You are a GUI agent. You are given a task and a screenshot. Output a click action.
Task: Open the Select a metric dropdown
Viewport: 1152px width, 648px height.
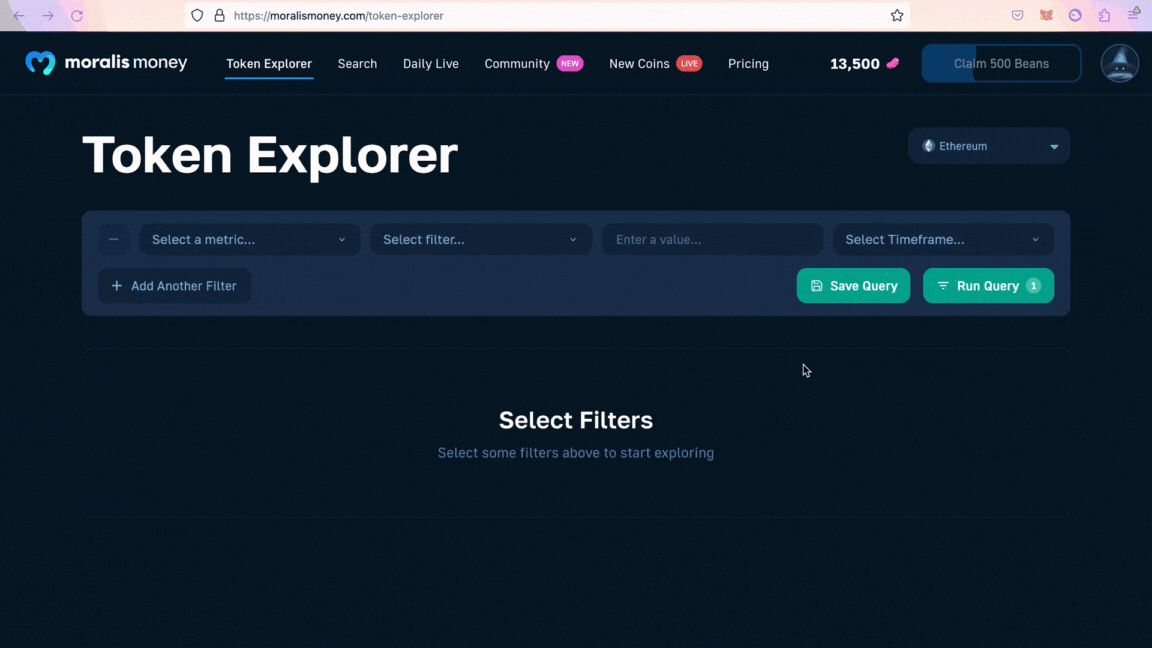250,240
